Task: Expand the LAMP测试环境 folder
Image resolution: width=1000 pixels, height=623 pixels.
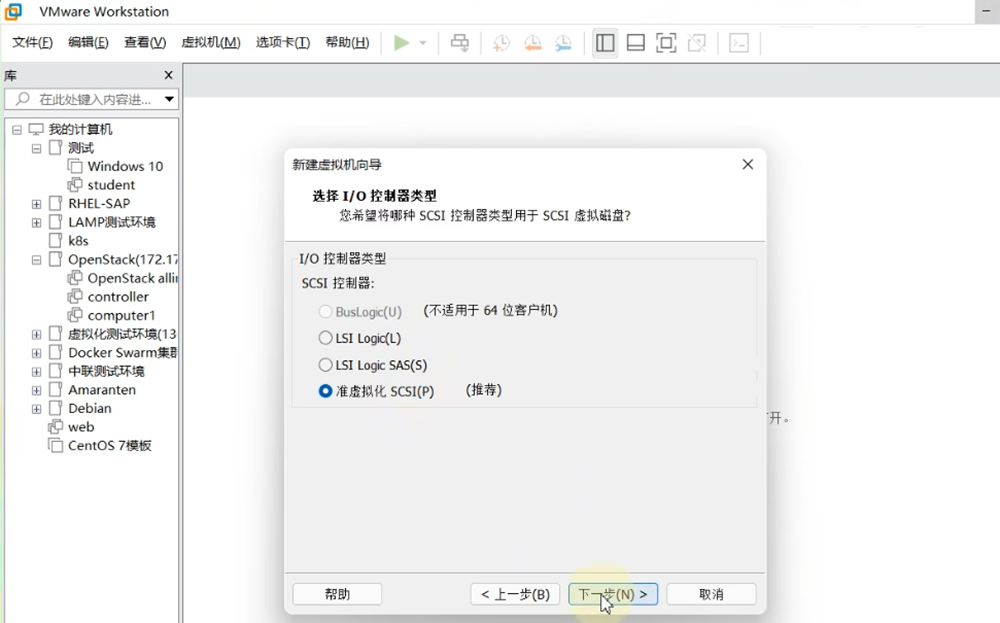Action: click(36, 223)
